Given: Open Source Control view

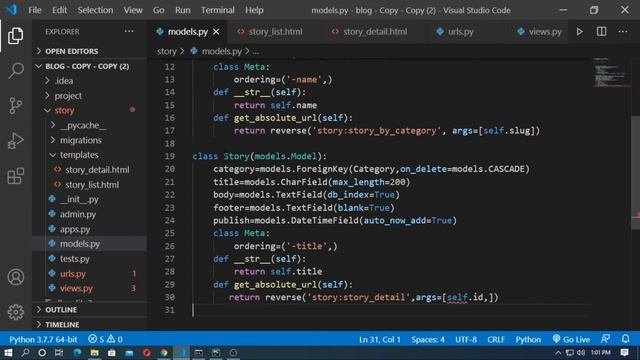Looking at the screenshot, I should (x=16, y=106).
